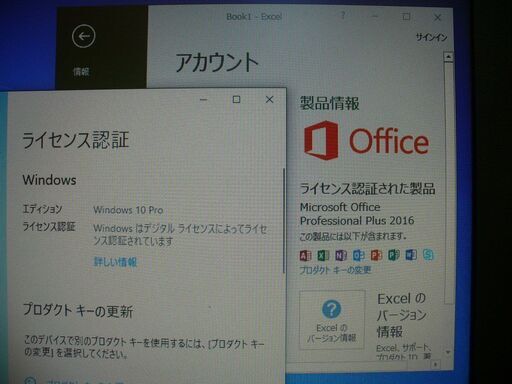
Task: Click the サインイン link in Excel
Action: tap(431, 37)
